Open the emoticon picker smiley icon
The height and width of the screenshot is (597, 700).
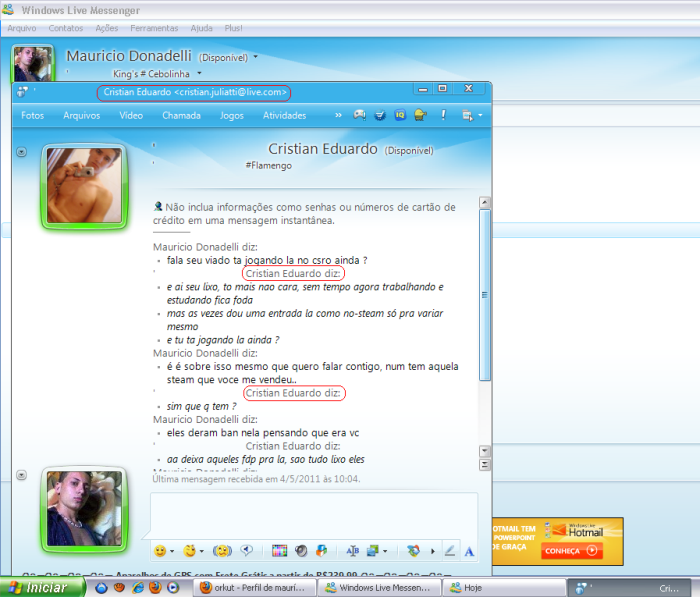(159, 551)
